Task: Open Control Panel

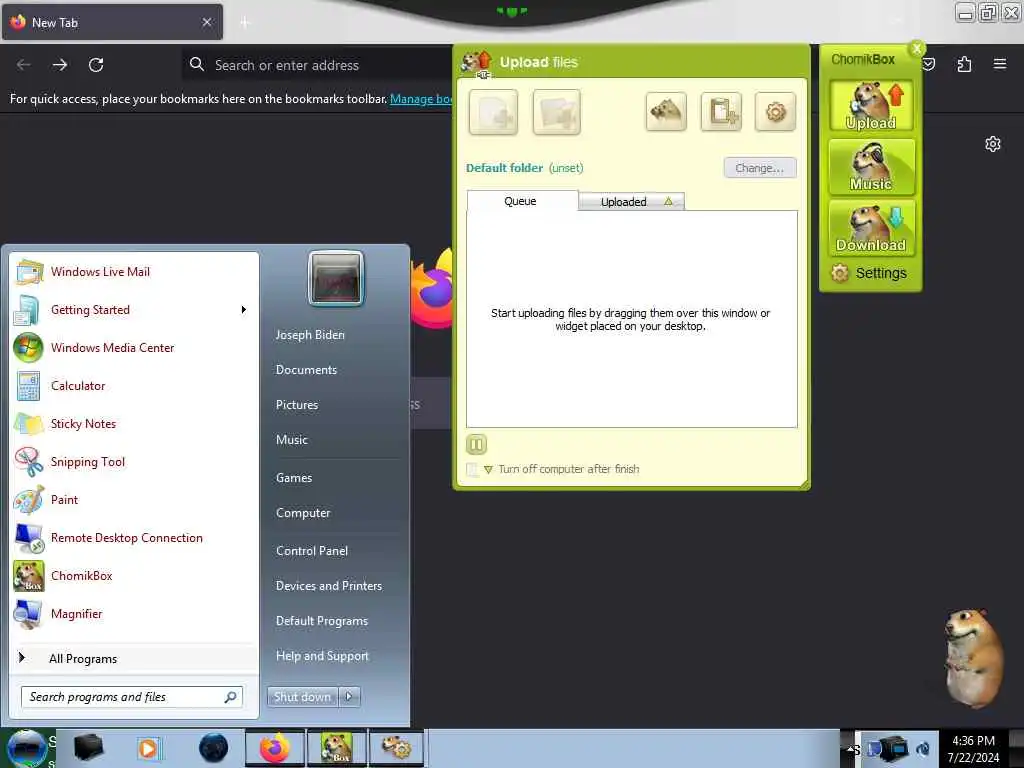Action: point(312,551)
